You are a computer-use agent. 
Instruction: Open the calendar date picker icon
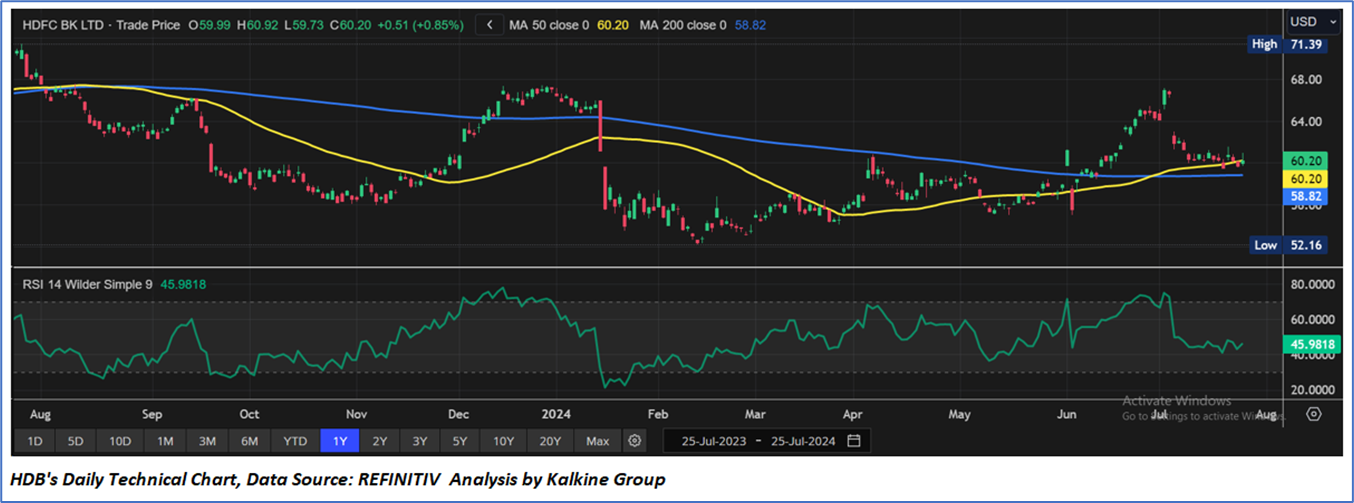click(x=853, y=441)
